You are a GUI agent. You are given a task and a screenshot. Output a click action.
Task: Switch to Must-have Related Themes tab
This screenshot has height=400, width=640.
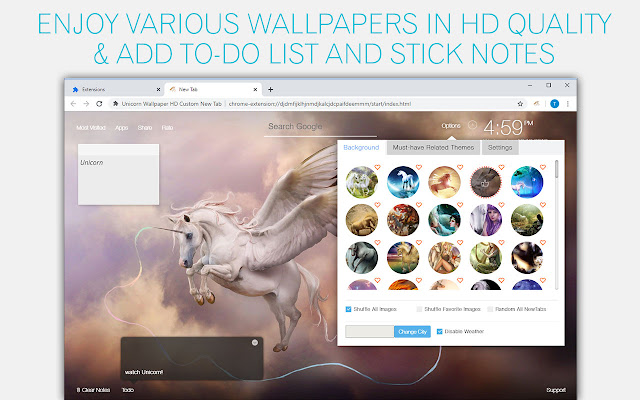[x=433, y=147]
